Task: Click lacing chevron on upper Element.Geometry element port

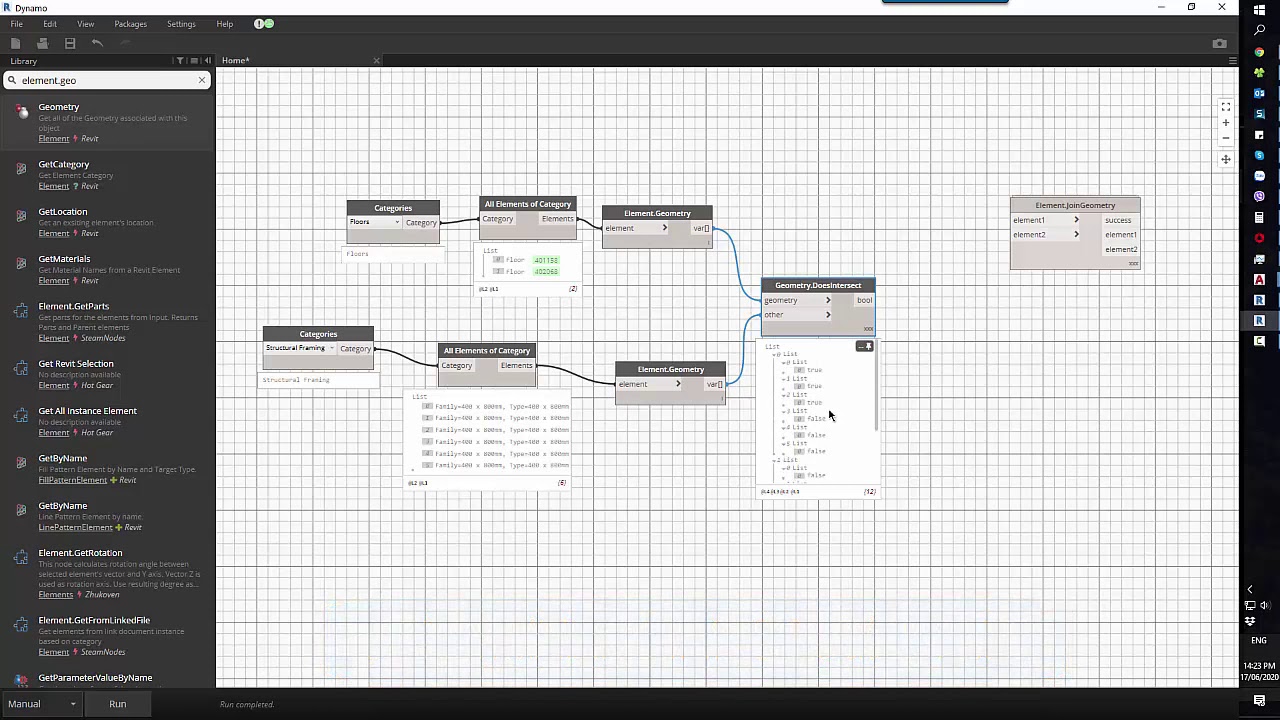Action: tap(665, 228)
